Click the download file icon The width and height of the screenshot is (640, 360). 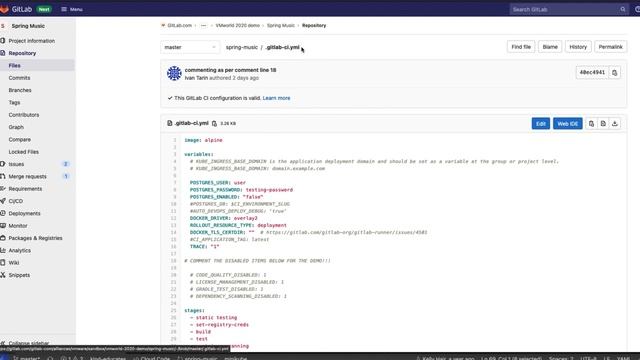tap(615, 124)
